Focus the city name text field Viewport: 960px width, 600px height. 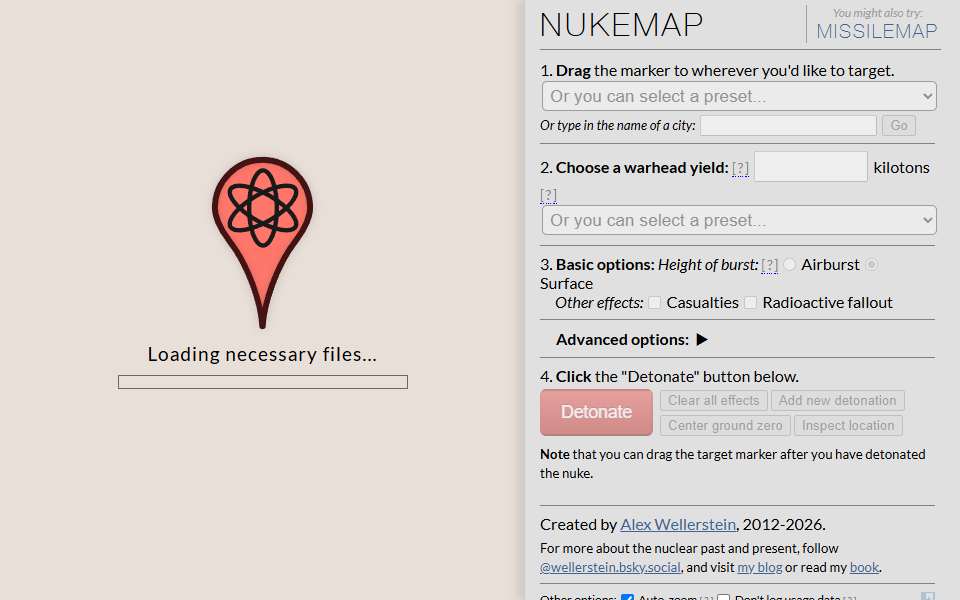click(x=788, y=126)
